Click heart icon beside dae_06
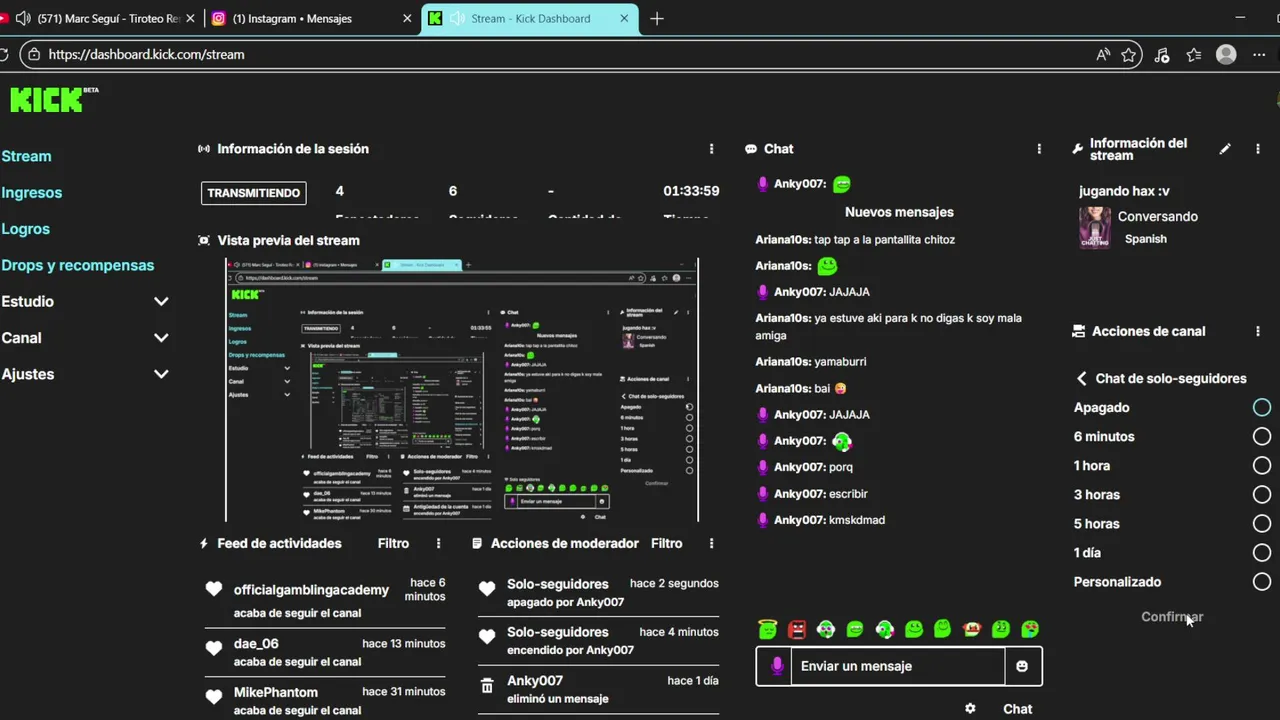Screen dimensions: 1280x720 [213, 648]
